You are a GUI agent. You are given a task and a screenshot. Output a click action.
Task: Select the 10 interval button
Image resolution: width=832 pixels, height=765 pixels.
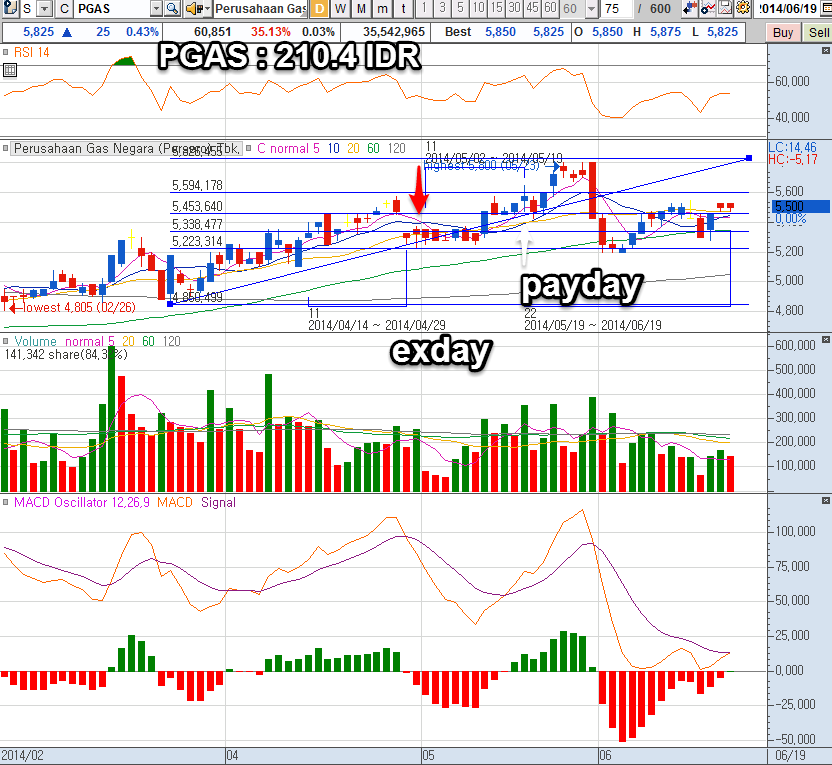coord(479,8)
